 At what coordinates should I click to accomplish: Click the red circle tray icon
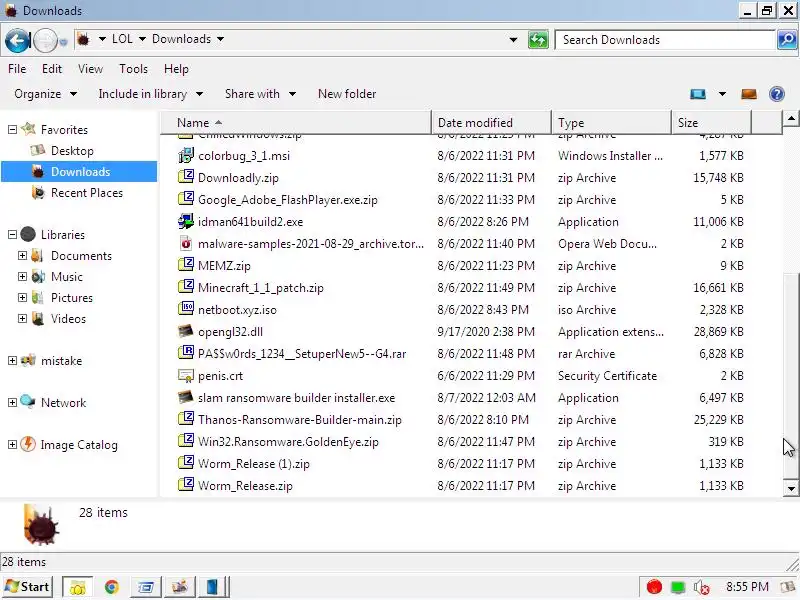coord(654,587)
